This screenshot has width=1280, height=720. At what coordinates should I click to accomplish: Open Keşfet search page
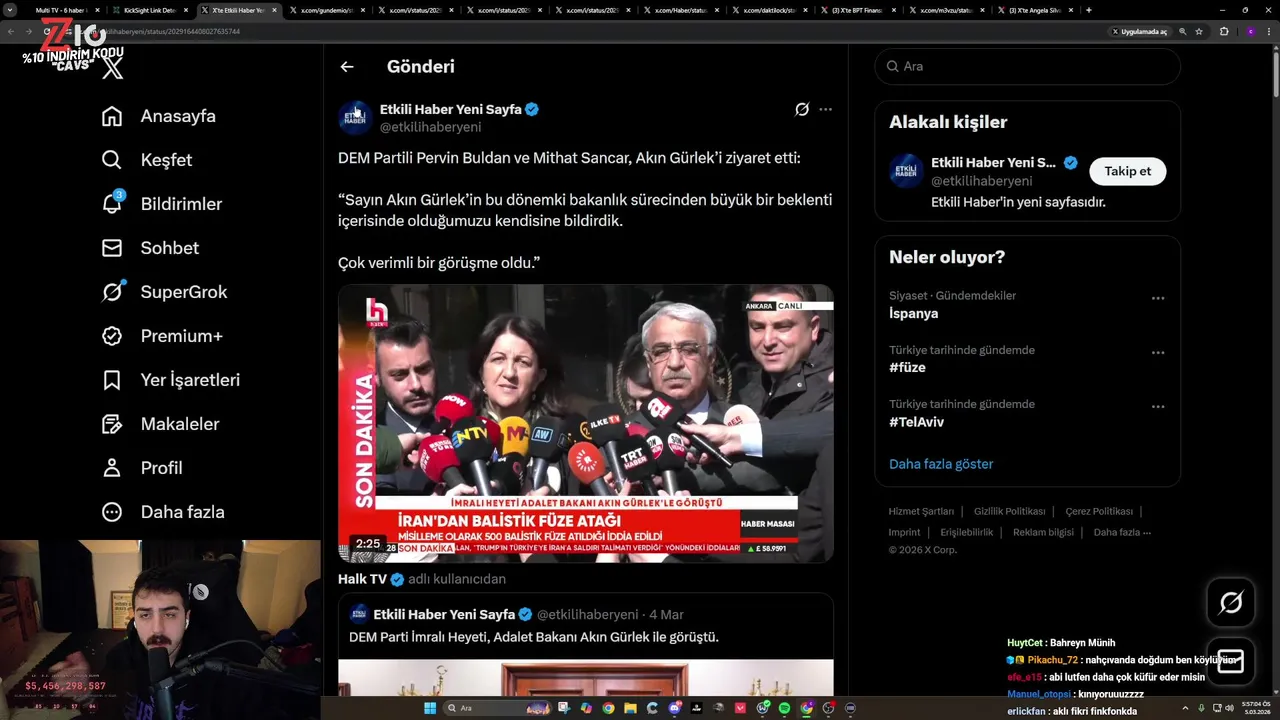click(x=147, y=160)
